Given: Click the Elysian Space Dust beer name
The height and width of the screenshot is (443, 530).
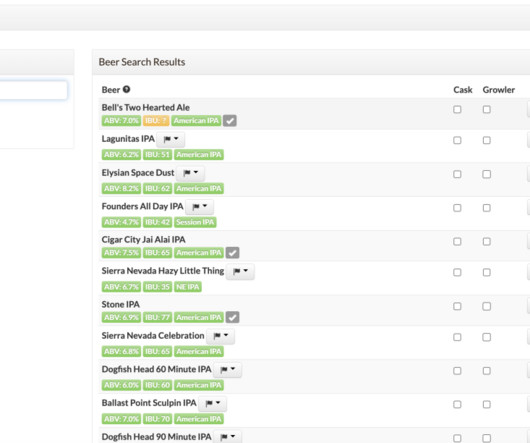Looking at the screenshot, I should [138, 173].
